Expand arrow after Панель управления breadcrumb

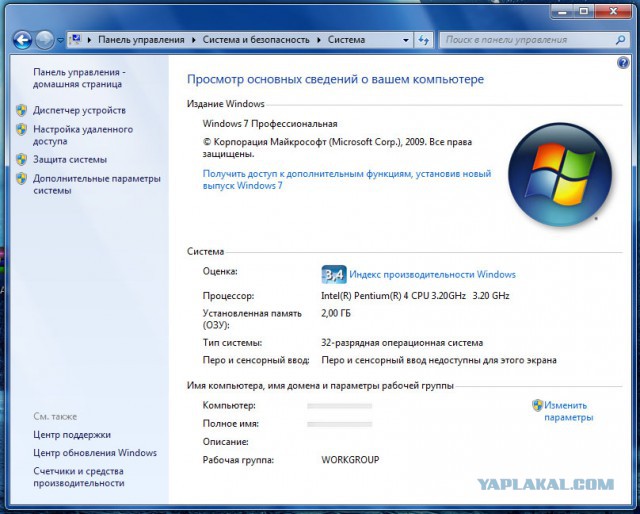pos(194,40)
